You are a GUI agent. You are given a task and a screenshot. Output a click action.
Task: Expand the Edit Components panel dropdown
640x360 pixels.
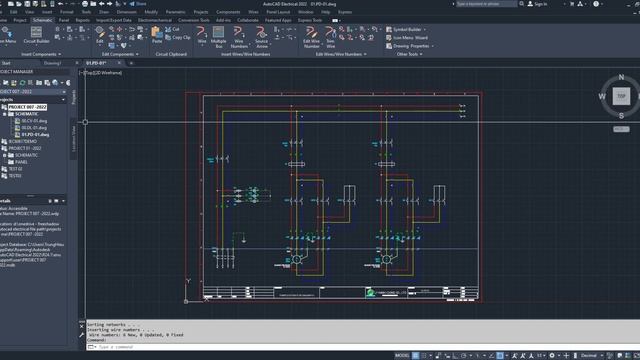click(137, 54)
